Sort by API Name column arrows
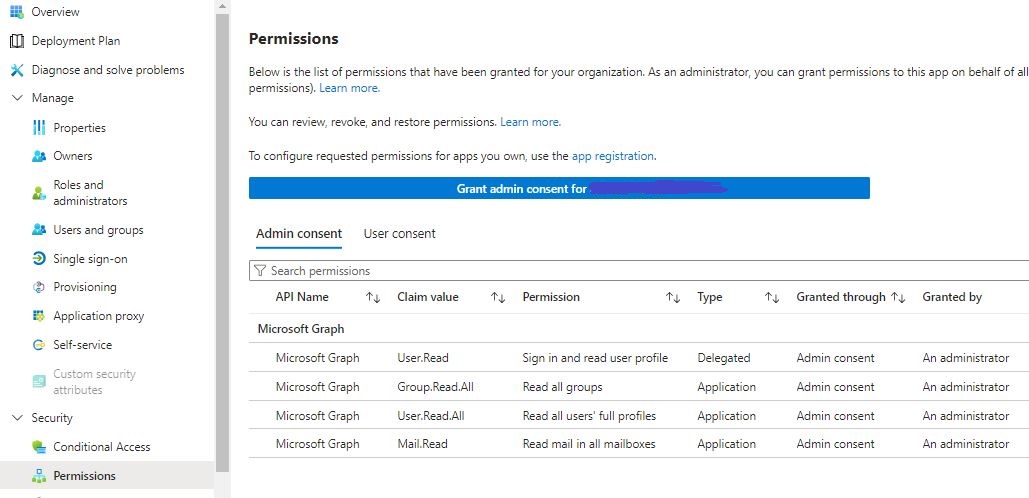This screenshot has height=498, width=1029. coord(373,297)
